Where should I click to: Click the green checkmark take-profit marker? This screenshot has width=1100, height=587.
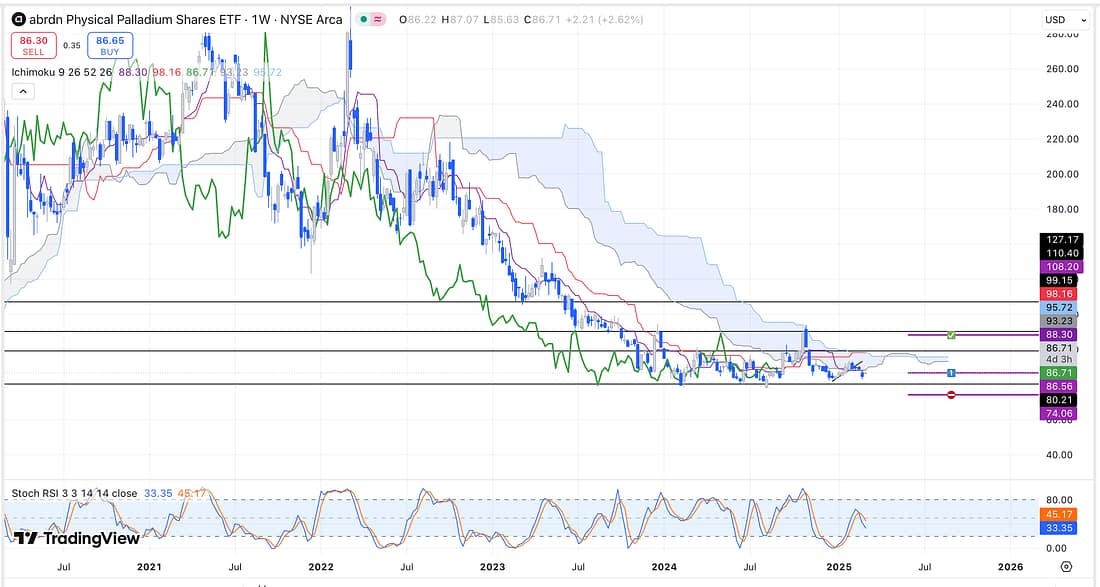(951, 334)
